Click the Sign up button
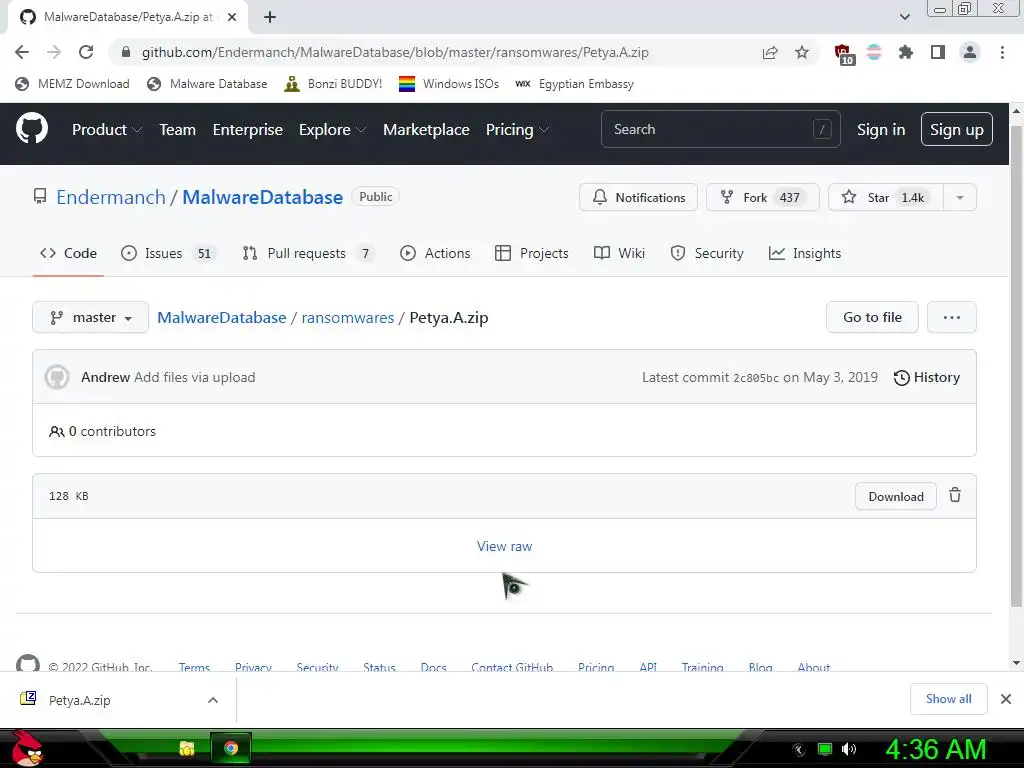The width and height of the screenshot is (1024, 768). pos(957,129)
